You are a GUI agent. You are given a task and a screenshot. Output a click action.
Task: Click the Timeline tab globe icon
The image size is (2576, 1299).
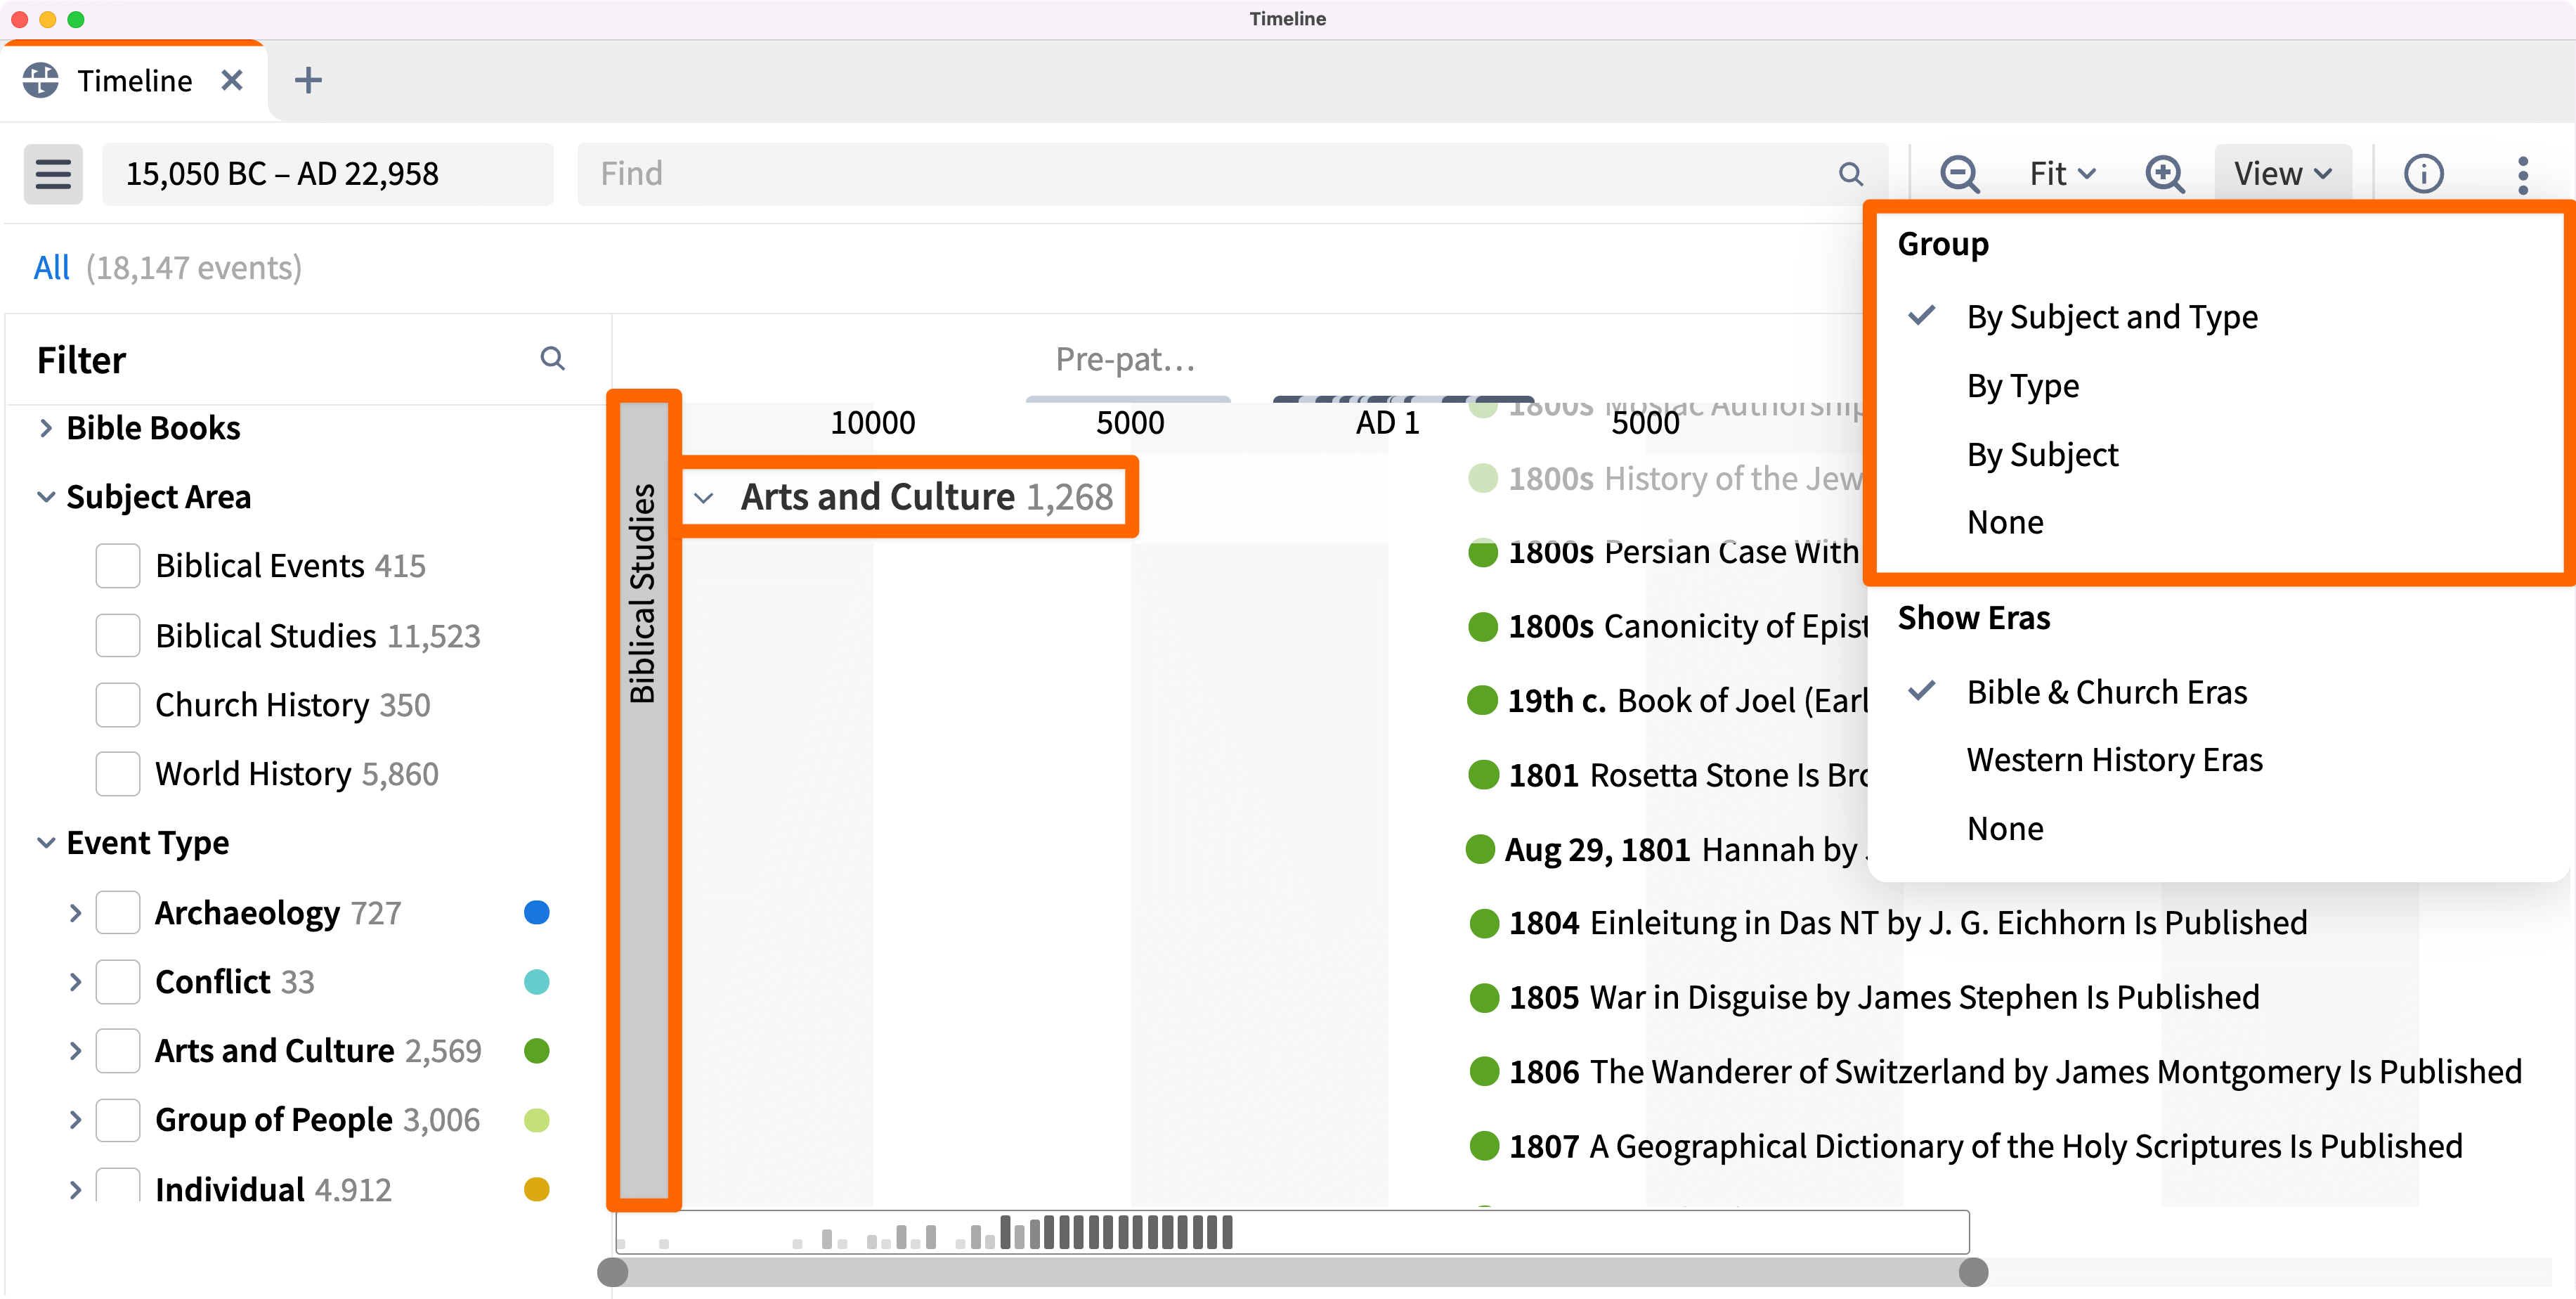pos(41,80)
